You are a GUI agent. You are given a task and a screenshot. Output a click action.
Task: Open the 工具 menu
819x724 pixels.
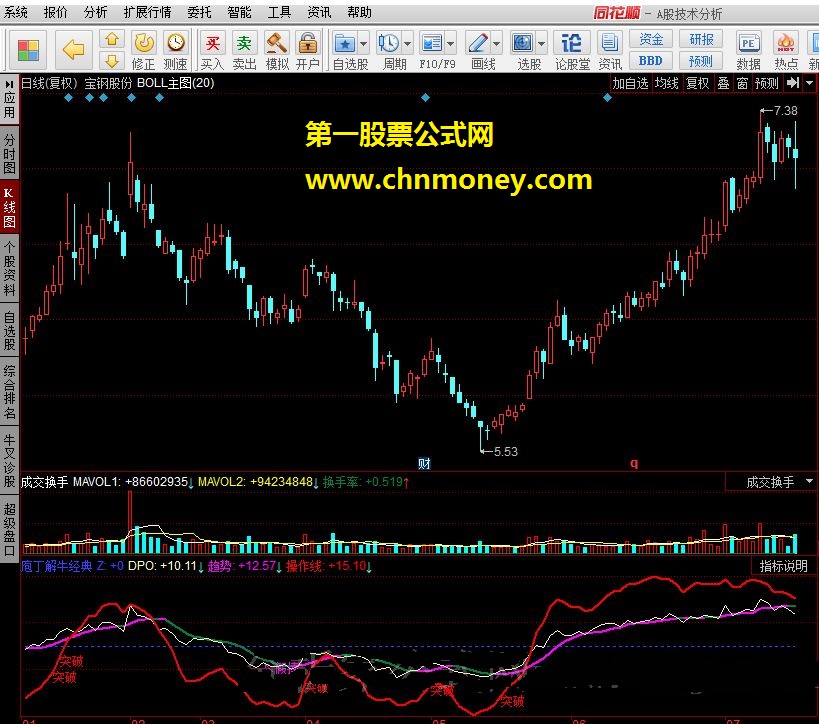coord(279,11)
